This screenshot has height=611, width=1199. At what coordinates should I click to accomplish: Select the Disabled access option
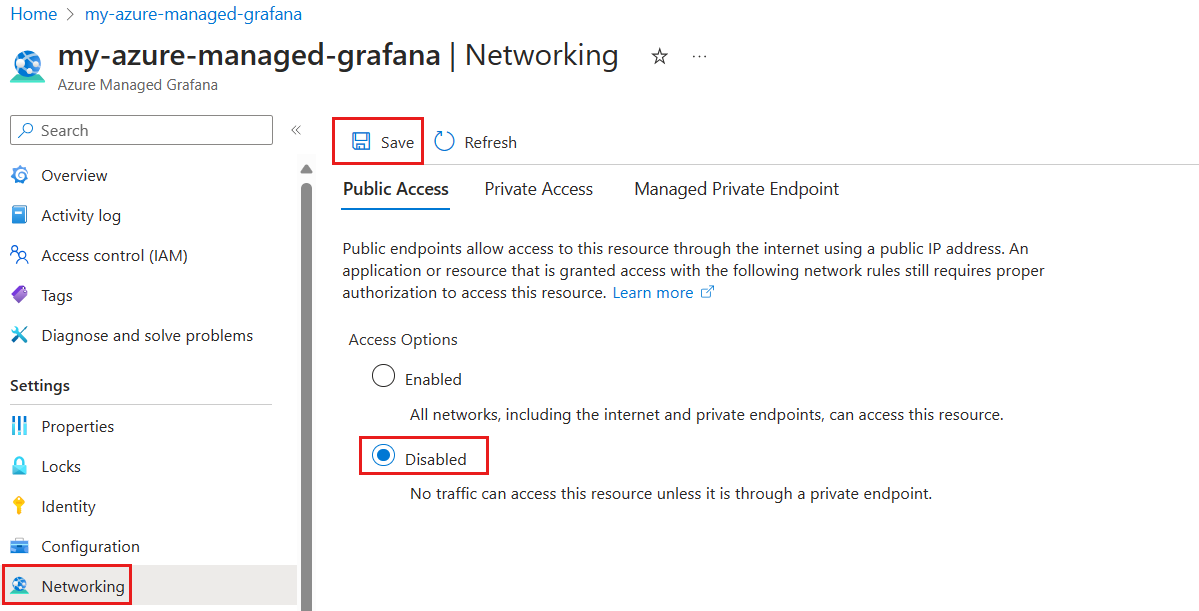tap(383, 455)
